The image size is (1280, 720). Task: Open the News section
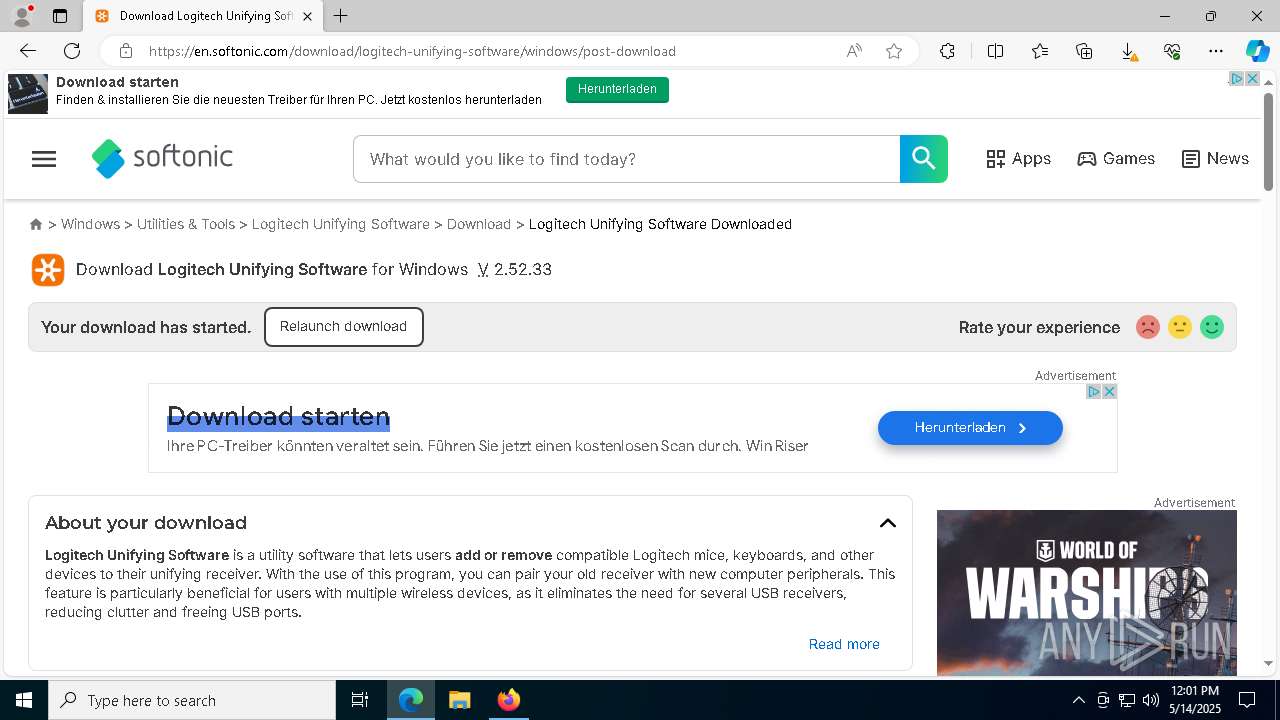point(1215,159)
